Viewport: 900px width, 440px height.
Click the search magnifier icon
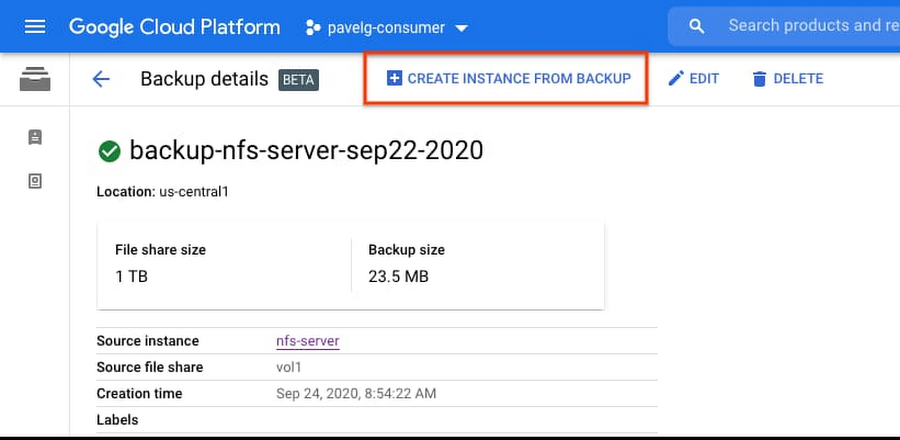point(696,26)
